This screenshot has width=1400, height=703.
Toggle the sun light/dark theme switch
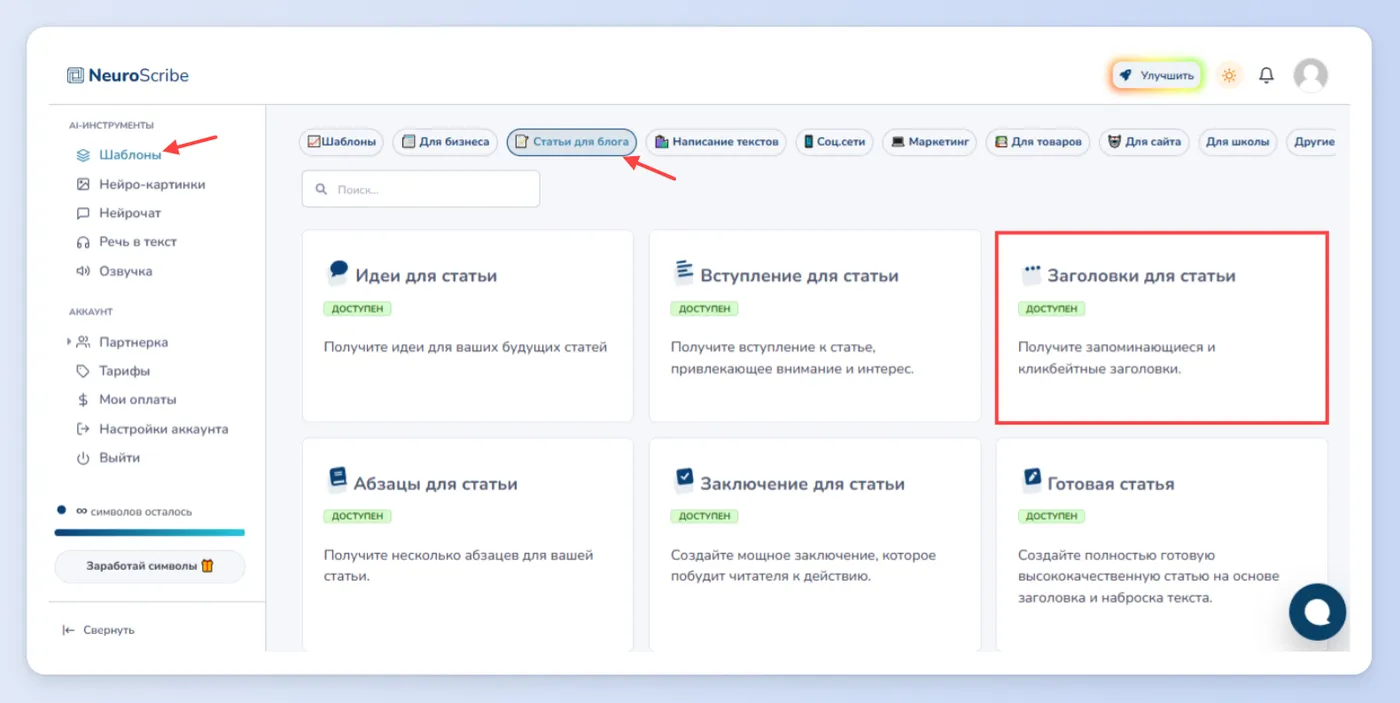click(x=1229, y=75)
